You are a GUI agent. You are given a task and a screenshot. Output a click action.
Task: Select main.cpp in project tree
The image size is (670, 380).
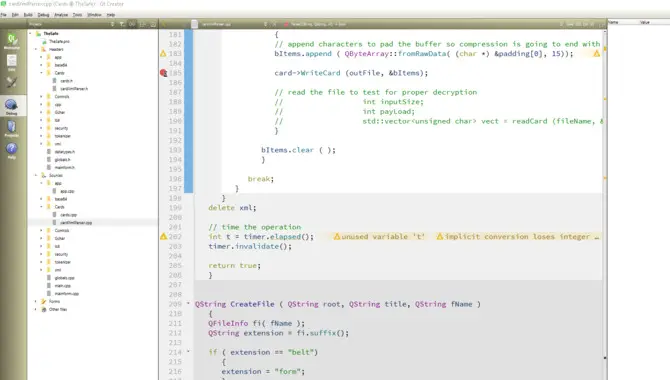click(63, 286)
